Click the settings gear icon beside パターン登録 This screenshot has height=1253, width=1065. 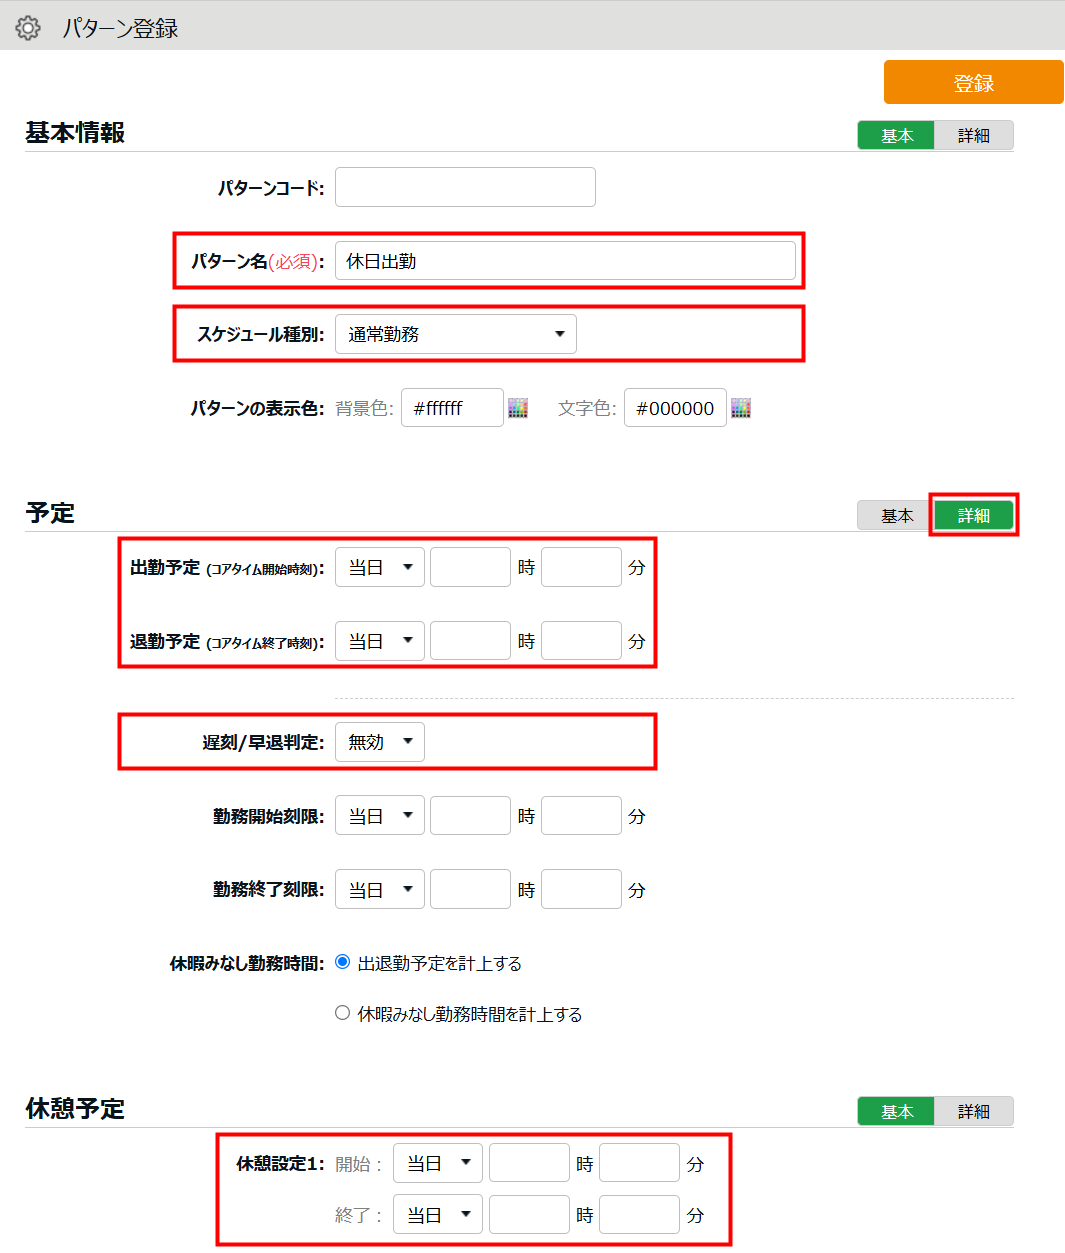pyautogui.click(x=28, y=28)
